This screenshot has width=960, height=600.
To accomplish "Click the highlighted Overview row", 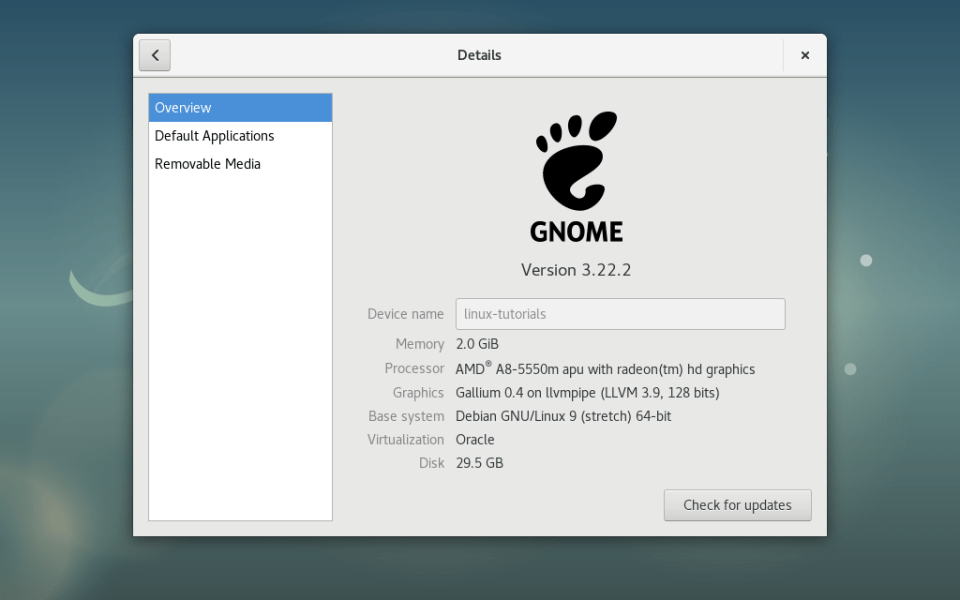I will (240, 107).
